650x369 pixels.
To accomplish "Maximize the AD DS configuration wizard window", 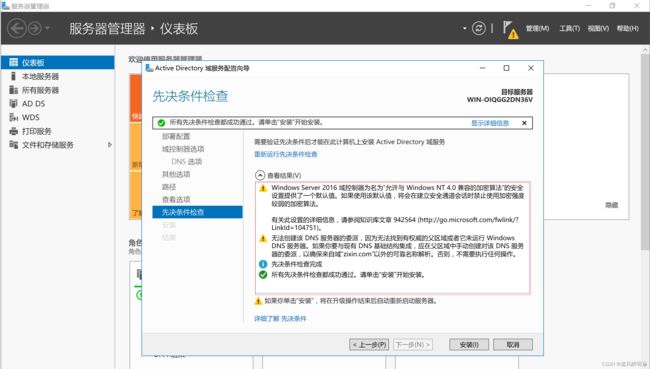I will tap(506, 68).
